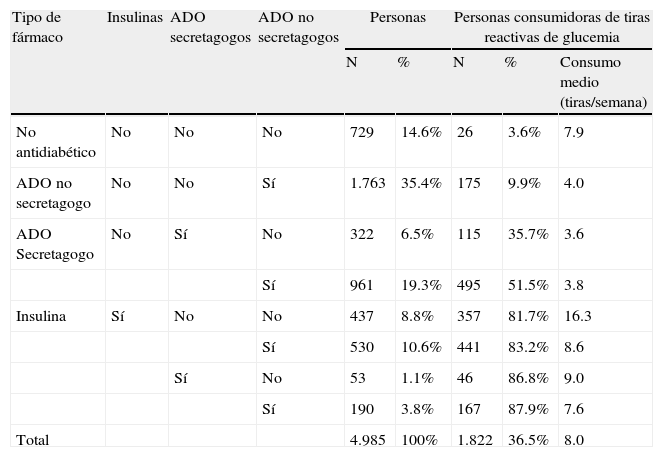Click the "Tipo de fármaco" column header
This screenshot has width=663, height=457.
point(39,27)
